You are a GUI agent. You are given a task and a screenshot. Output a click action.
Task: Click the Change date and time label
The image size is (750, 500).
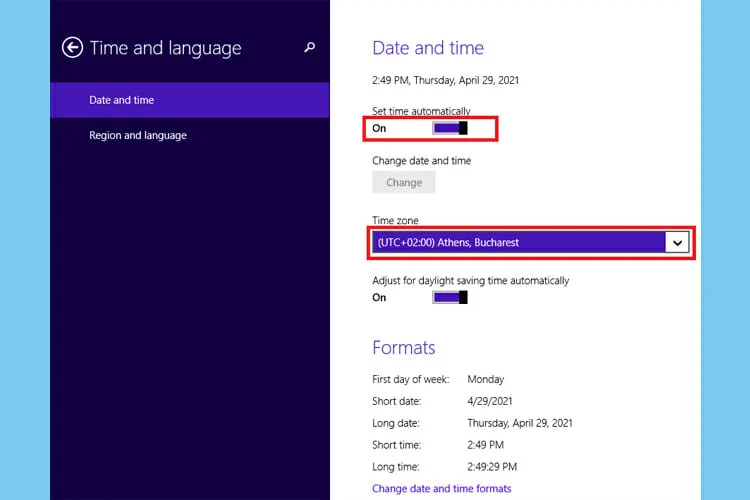tap(421, 161)
